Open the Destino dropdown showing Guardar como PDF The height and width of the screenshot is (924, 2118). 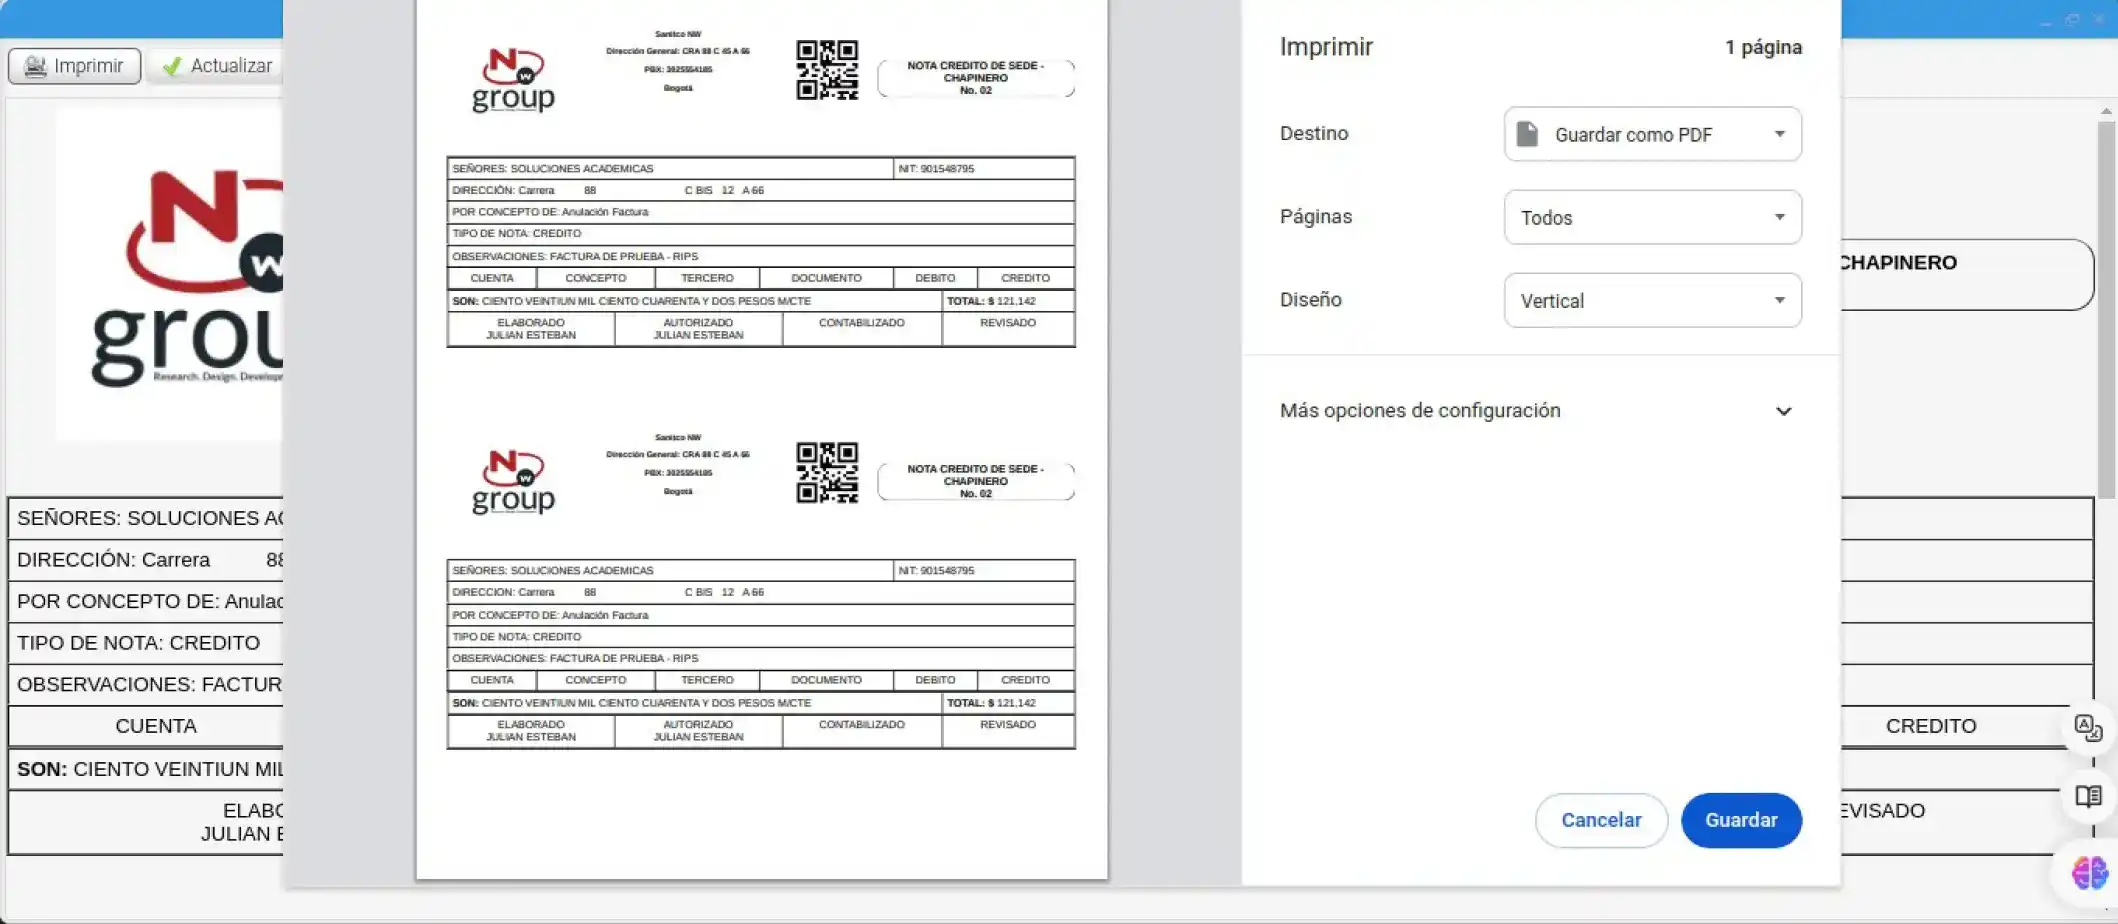pyautogui.click(x=1652, y=134)
